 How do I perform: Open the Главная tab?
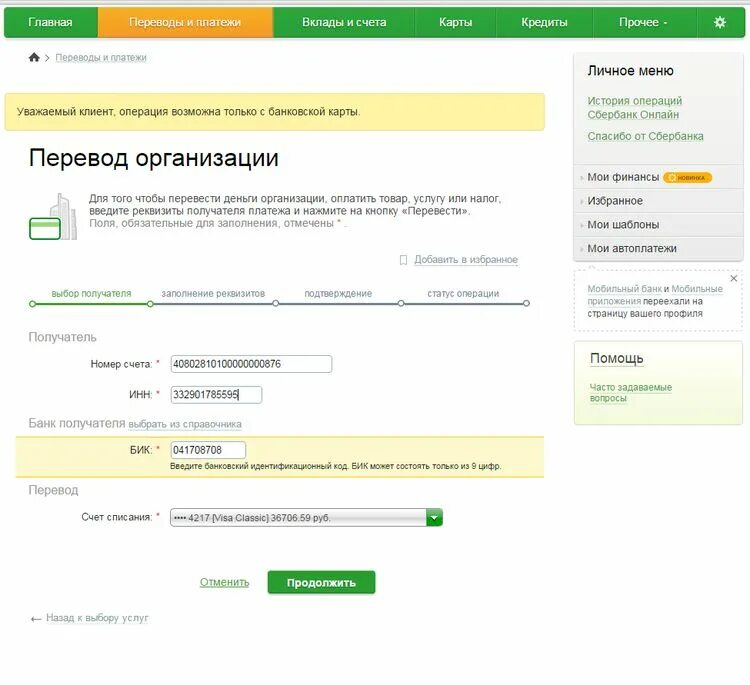[x=50, y=22]
